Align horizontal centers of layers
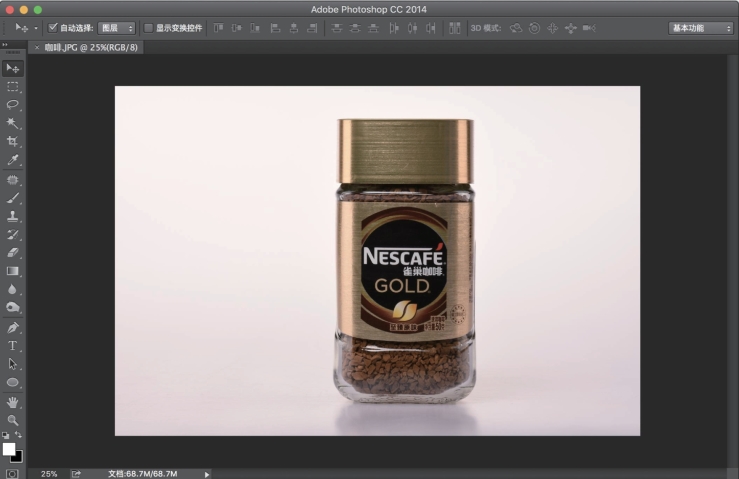739x479 pixels. 294,28
